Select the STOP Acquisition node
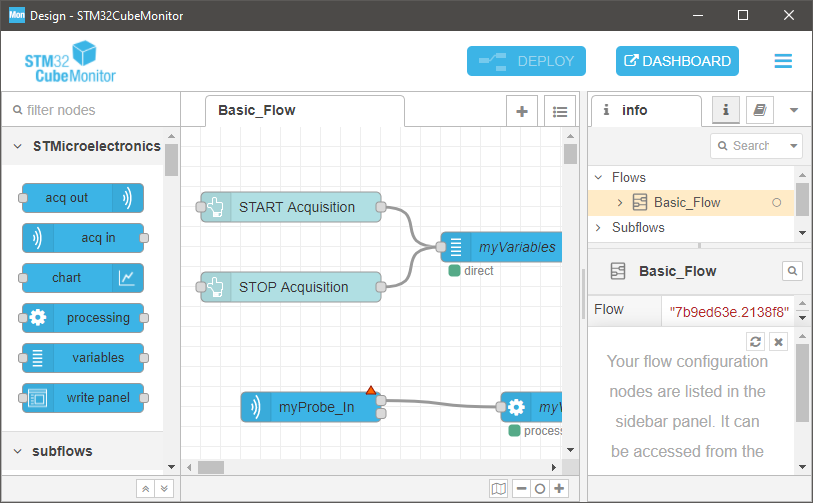This screenshot has height=503, width=813. click(293, 287)
